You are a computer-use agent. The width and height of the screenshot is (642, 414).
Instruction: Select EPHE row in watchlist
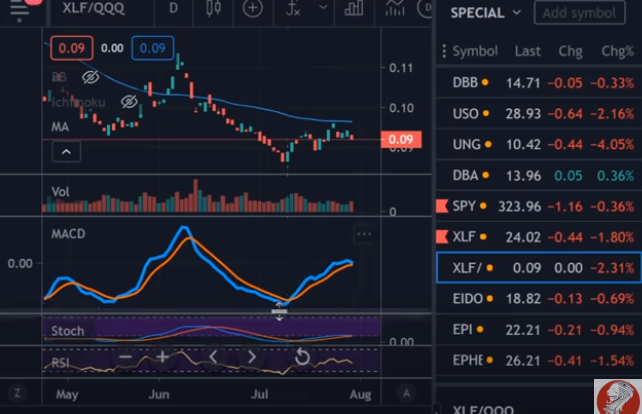[539, 360]
